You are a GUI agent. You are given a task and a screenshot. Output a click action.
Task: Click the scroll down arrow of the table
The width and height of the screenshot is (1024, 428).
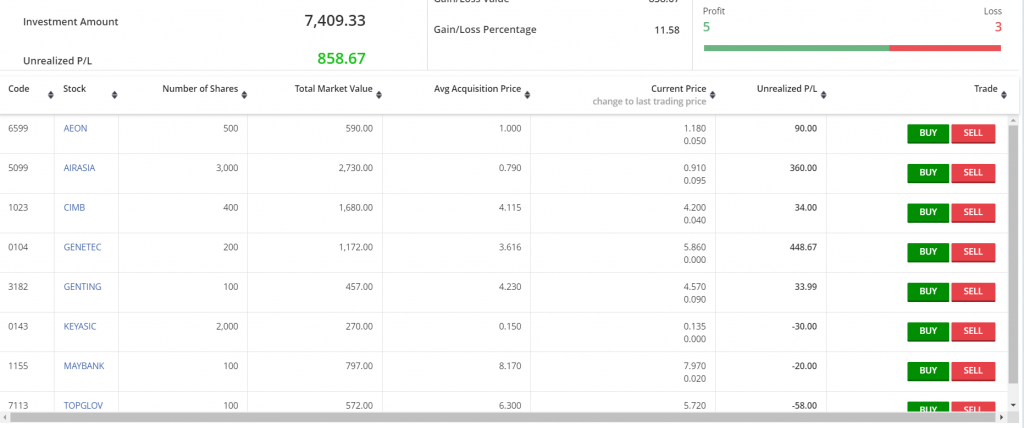1014,406
